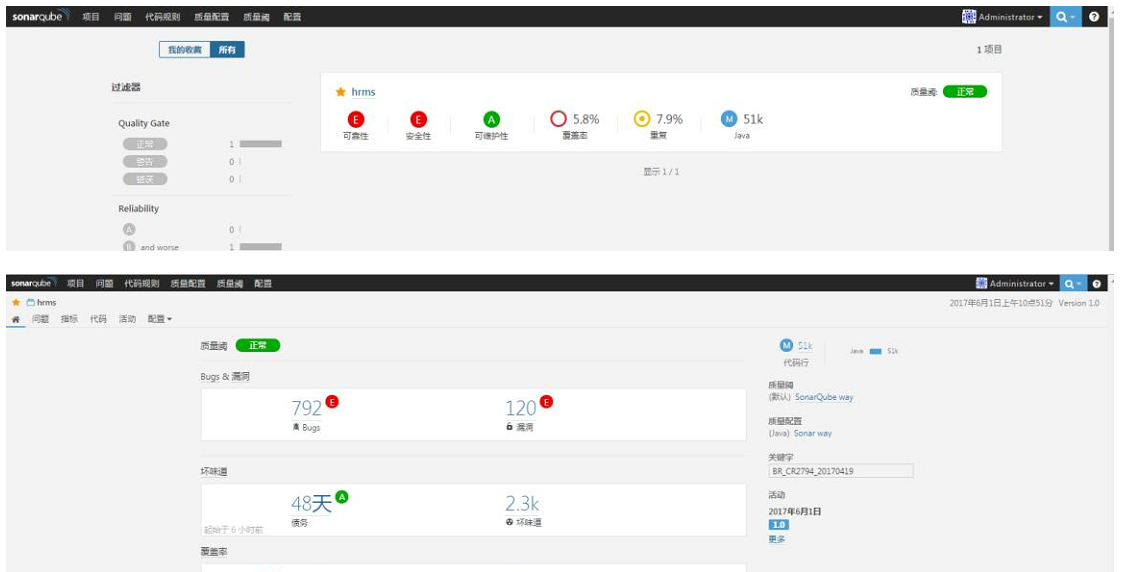Viewport: 1125px width, 572px height.
Task: Click the Administrator avatar on the projects list page
Action: pos(969,17)
